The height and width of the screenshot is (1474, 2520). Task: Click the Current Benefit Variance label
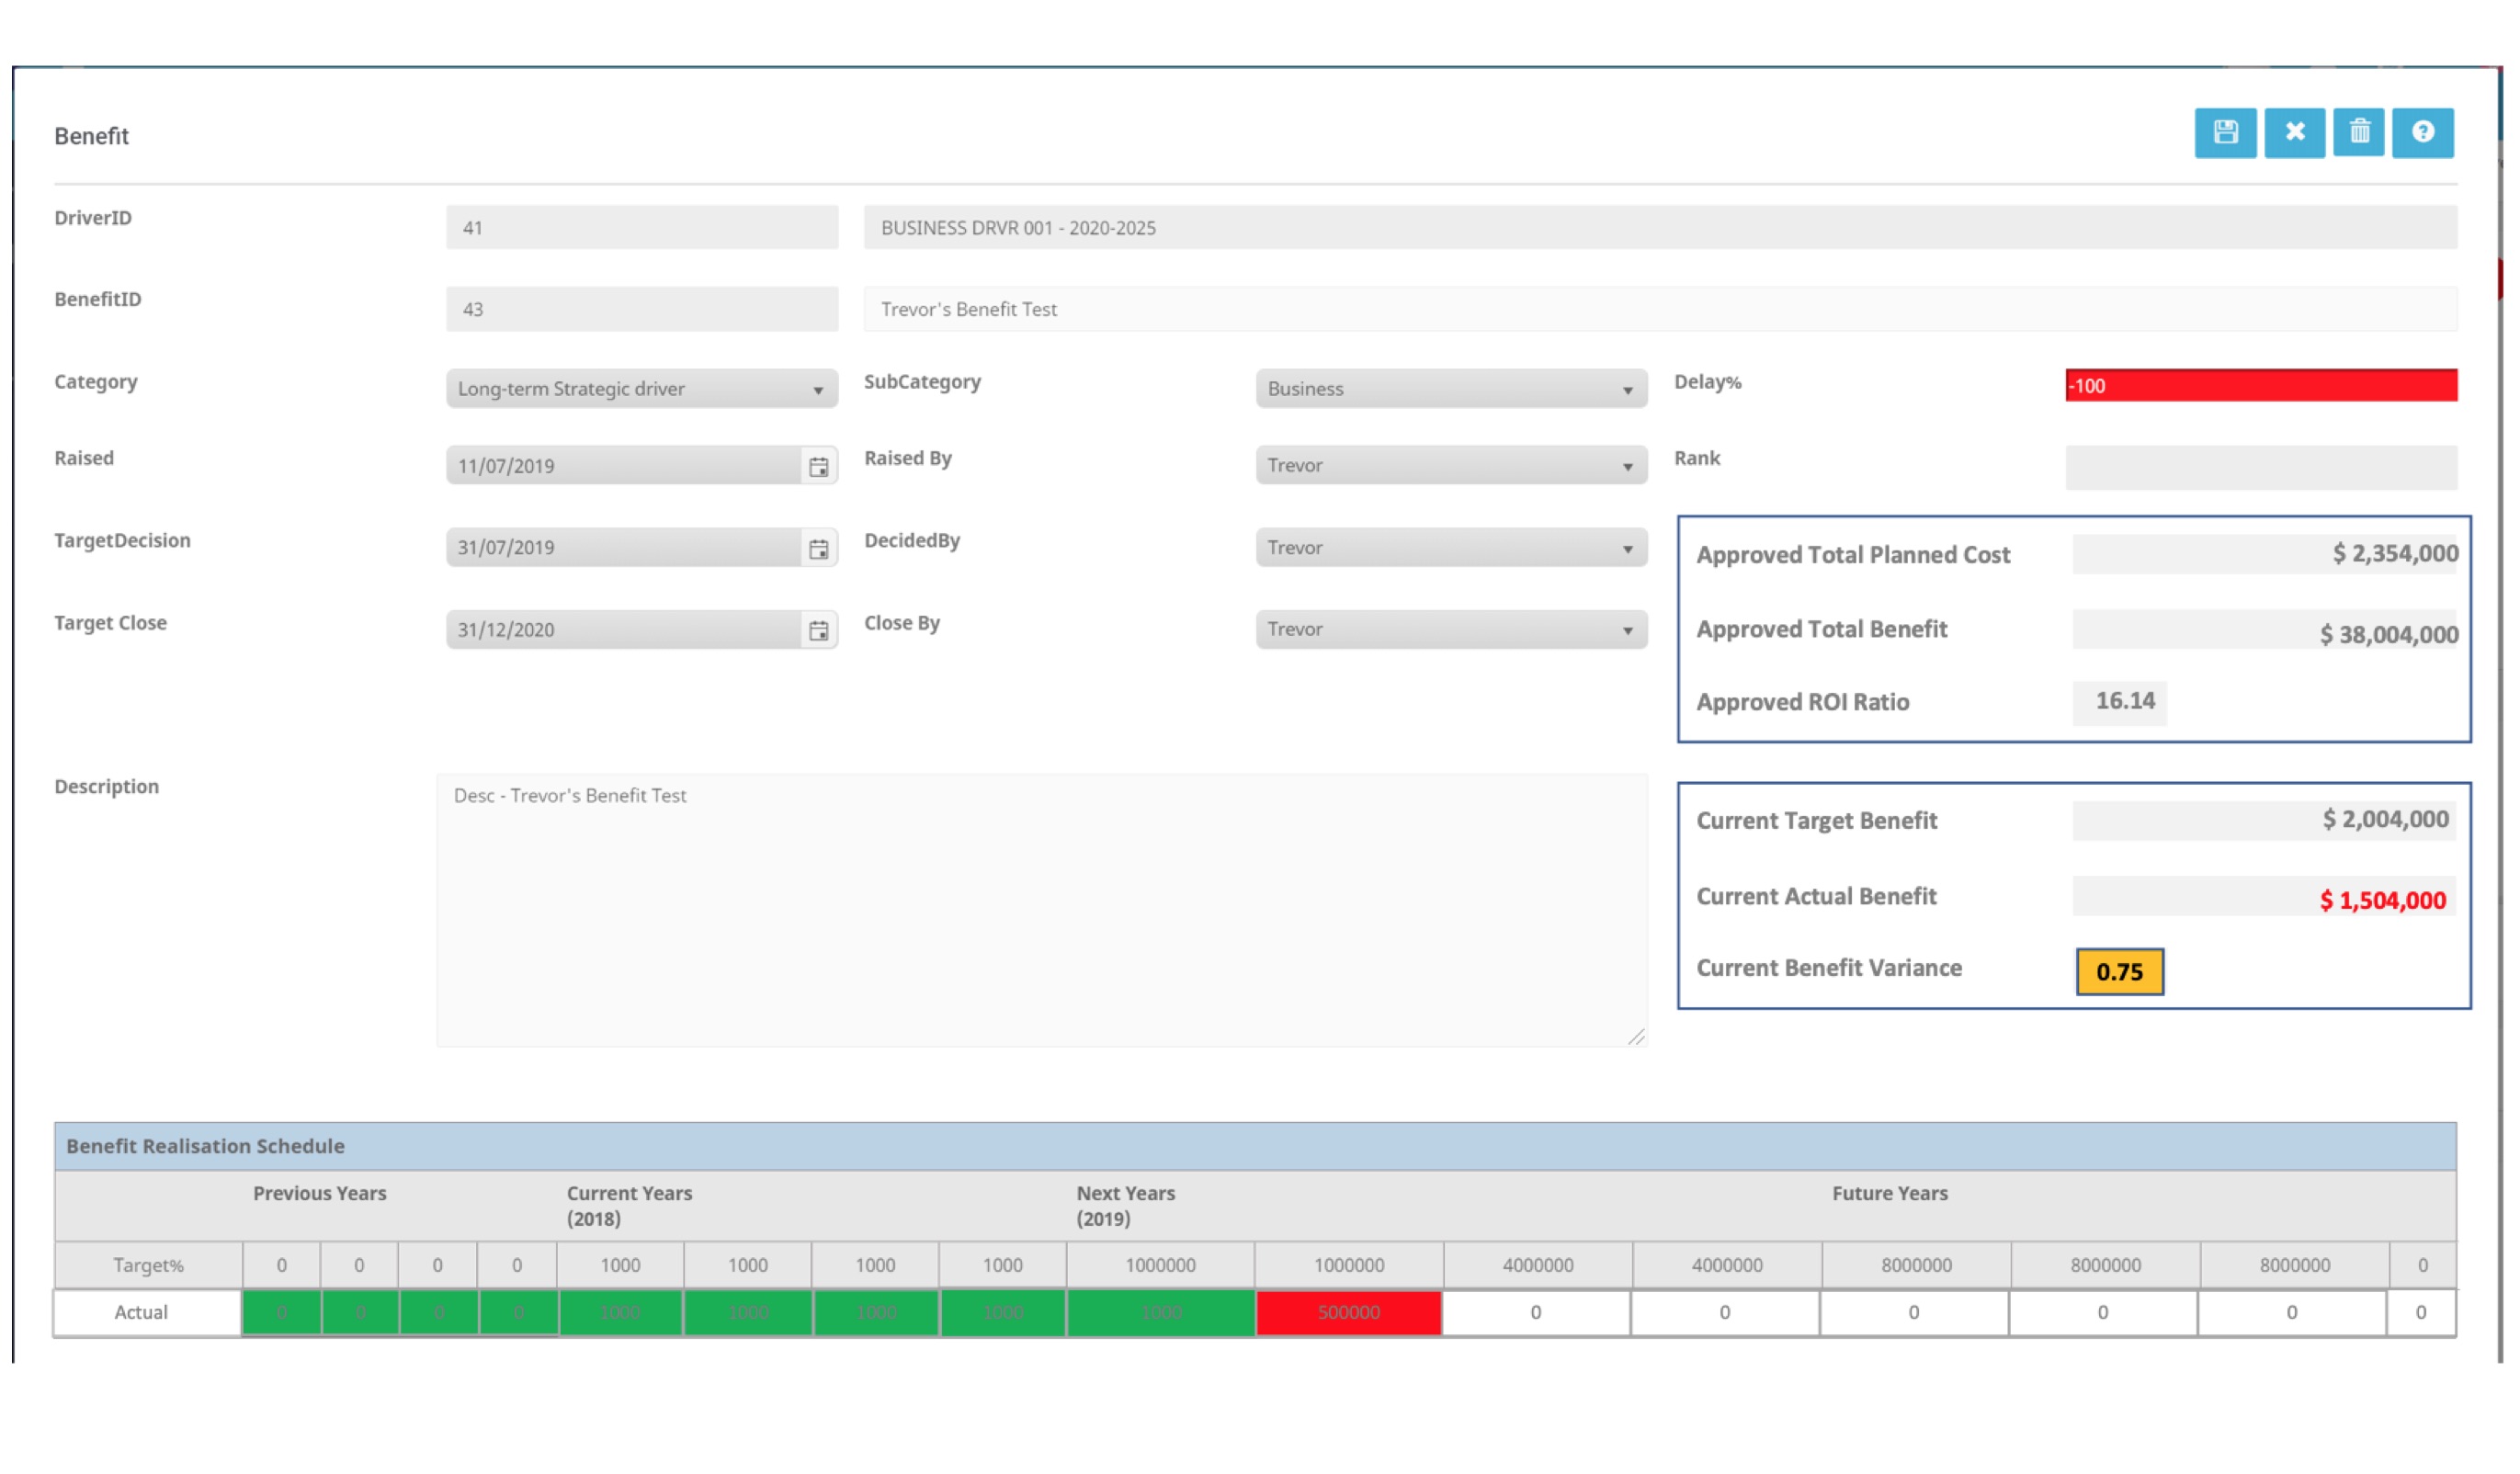[1828, 969]
